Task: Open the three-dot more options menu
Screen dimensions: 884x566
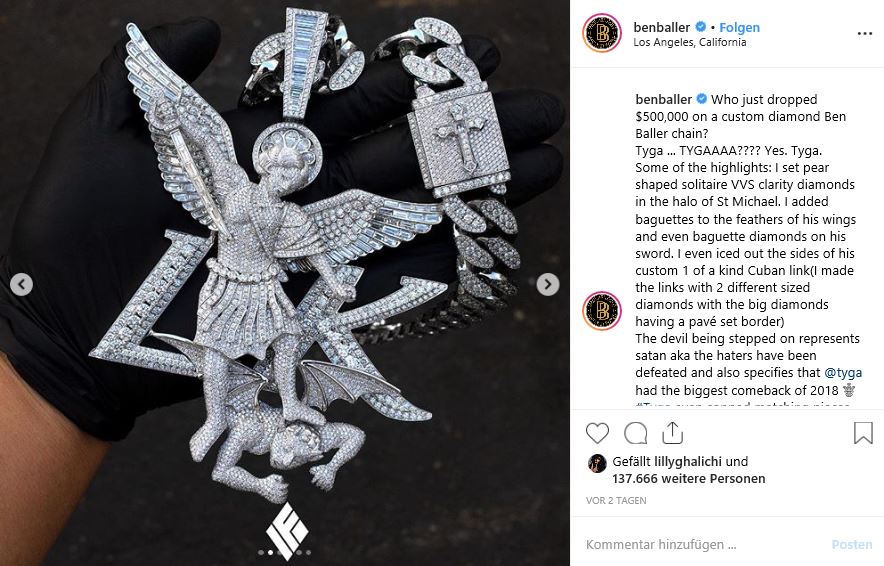Action: 864,34
